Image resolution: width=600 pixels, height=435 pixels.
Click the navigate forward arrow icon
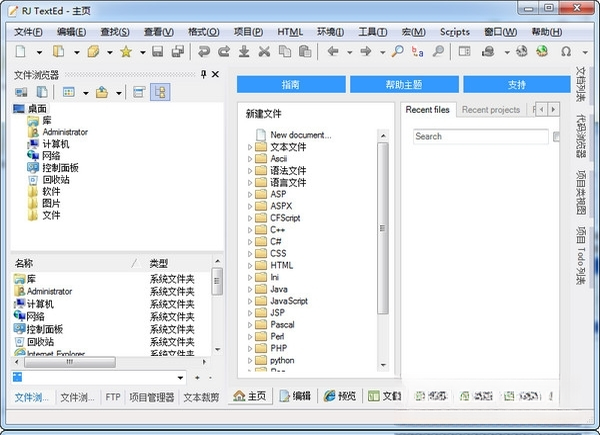pos(366,51)
